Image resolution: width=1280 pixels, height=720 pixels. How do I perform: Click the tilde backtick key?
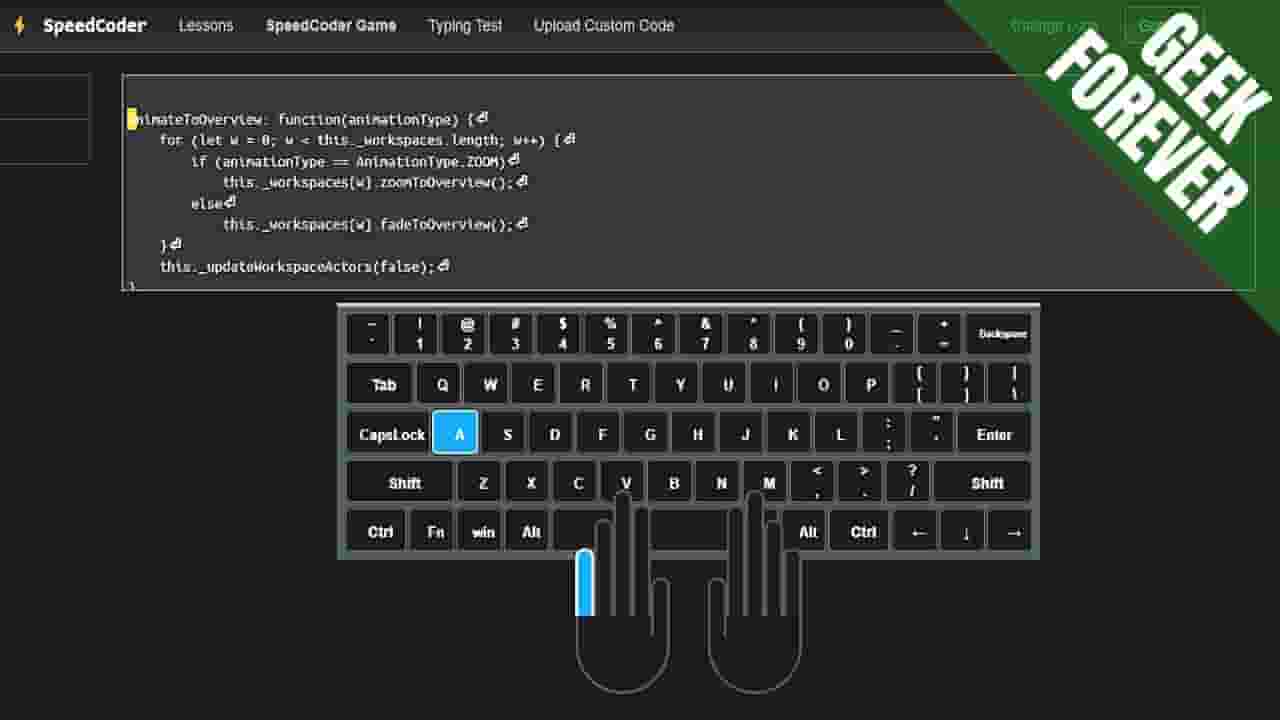[x=368, y=334]
